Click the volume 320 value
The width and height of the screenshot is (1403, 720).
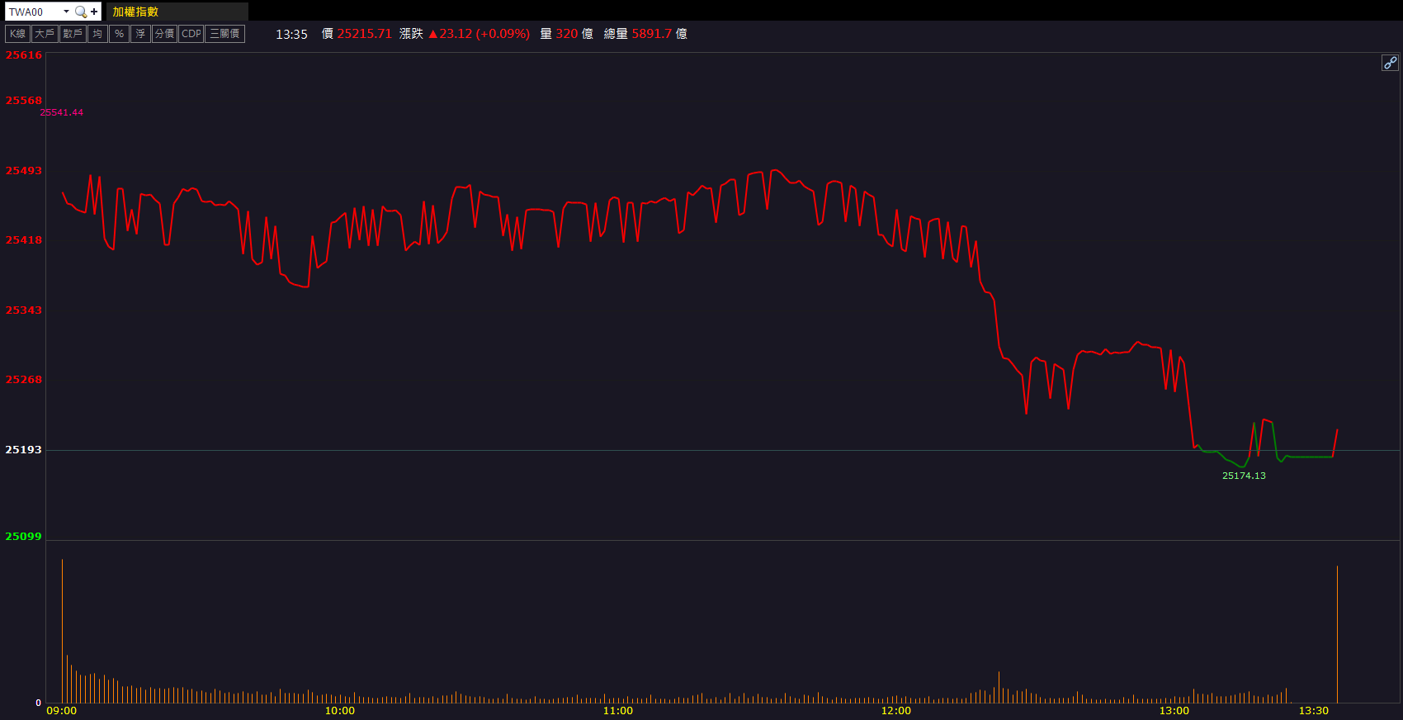tap(567, 34)
